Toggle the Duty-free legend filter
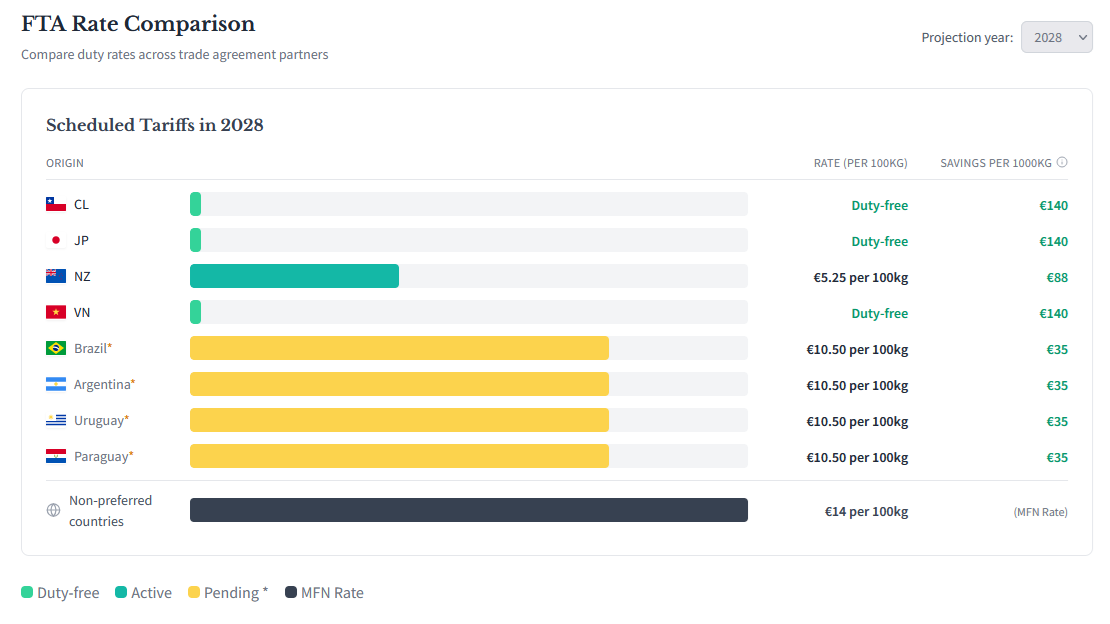 (60, 592)
